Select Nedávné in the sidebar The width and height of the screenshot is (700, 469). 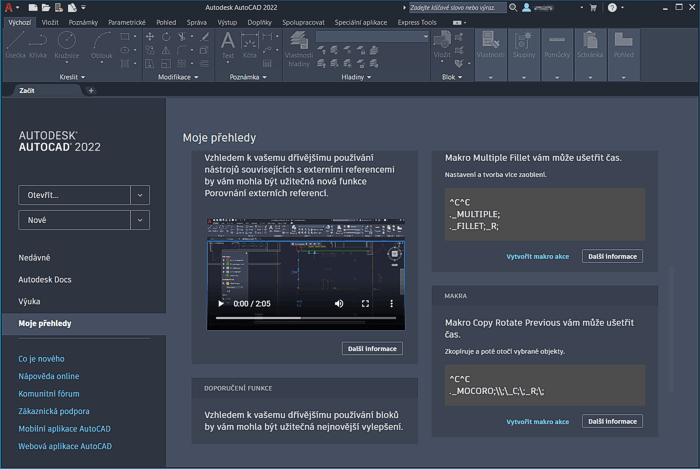(34, 257)
